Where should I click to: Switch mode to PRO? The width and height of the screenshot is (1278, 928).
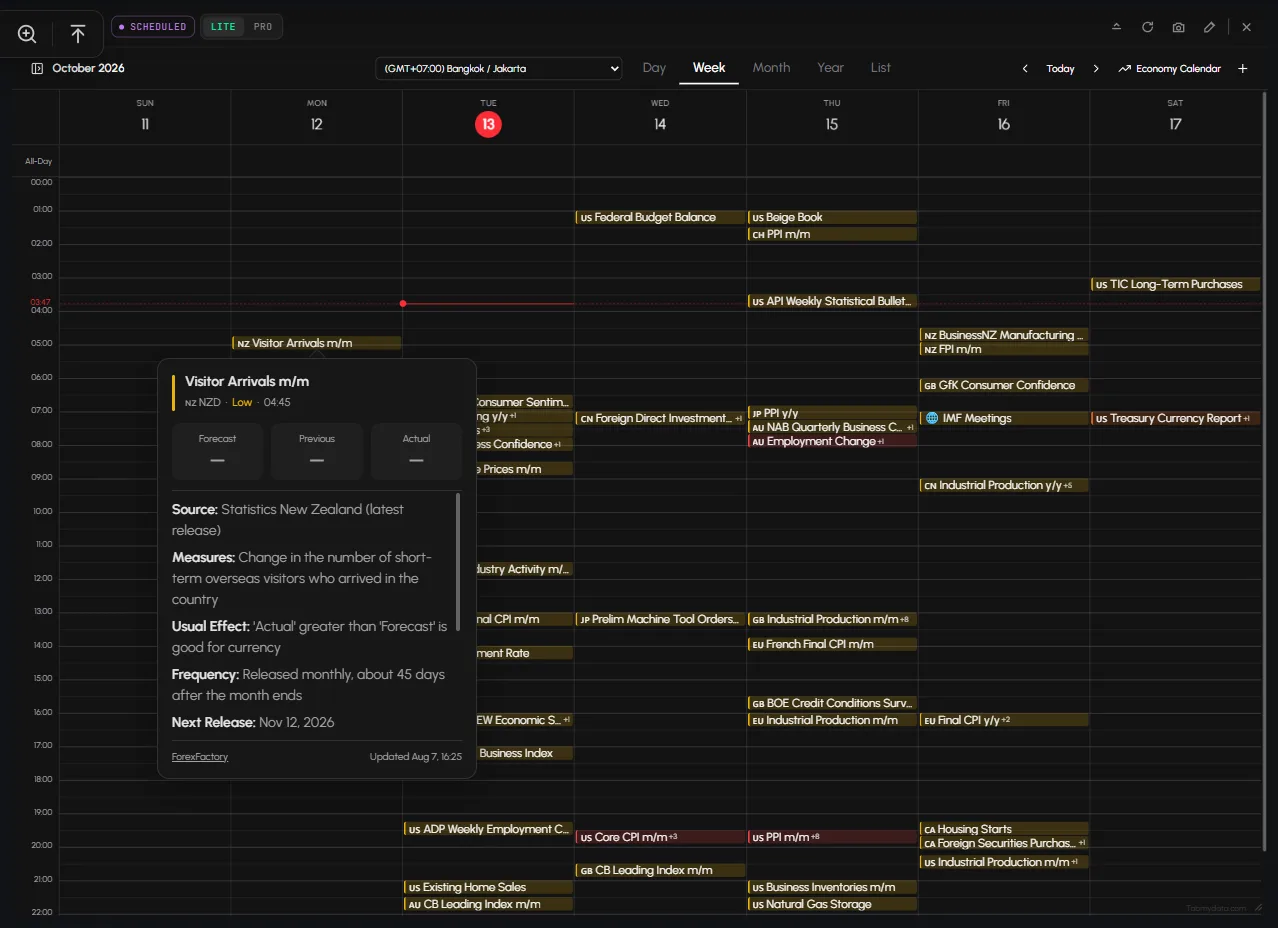tap(263, 27)
